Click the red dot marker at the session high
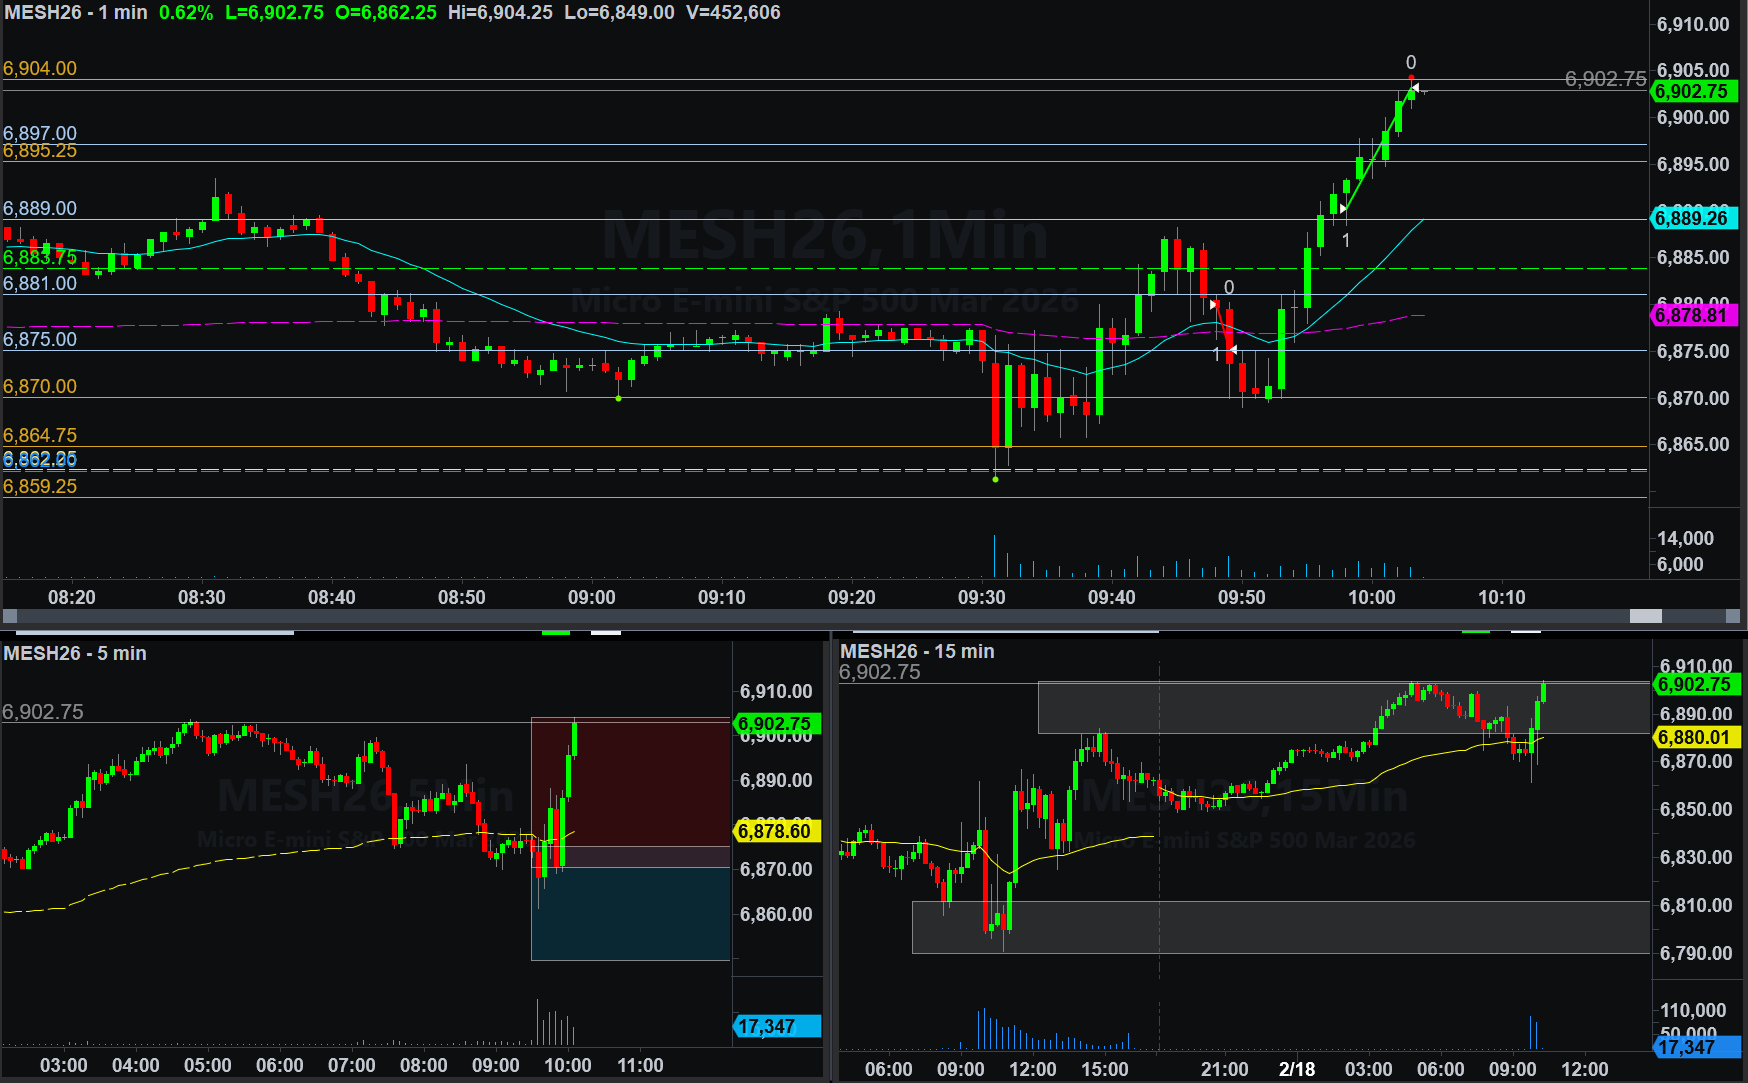The width and height of the screenshot is (1748, 1083). [x=1411, y=77]
